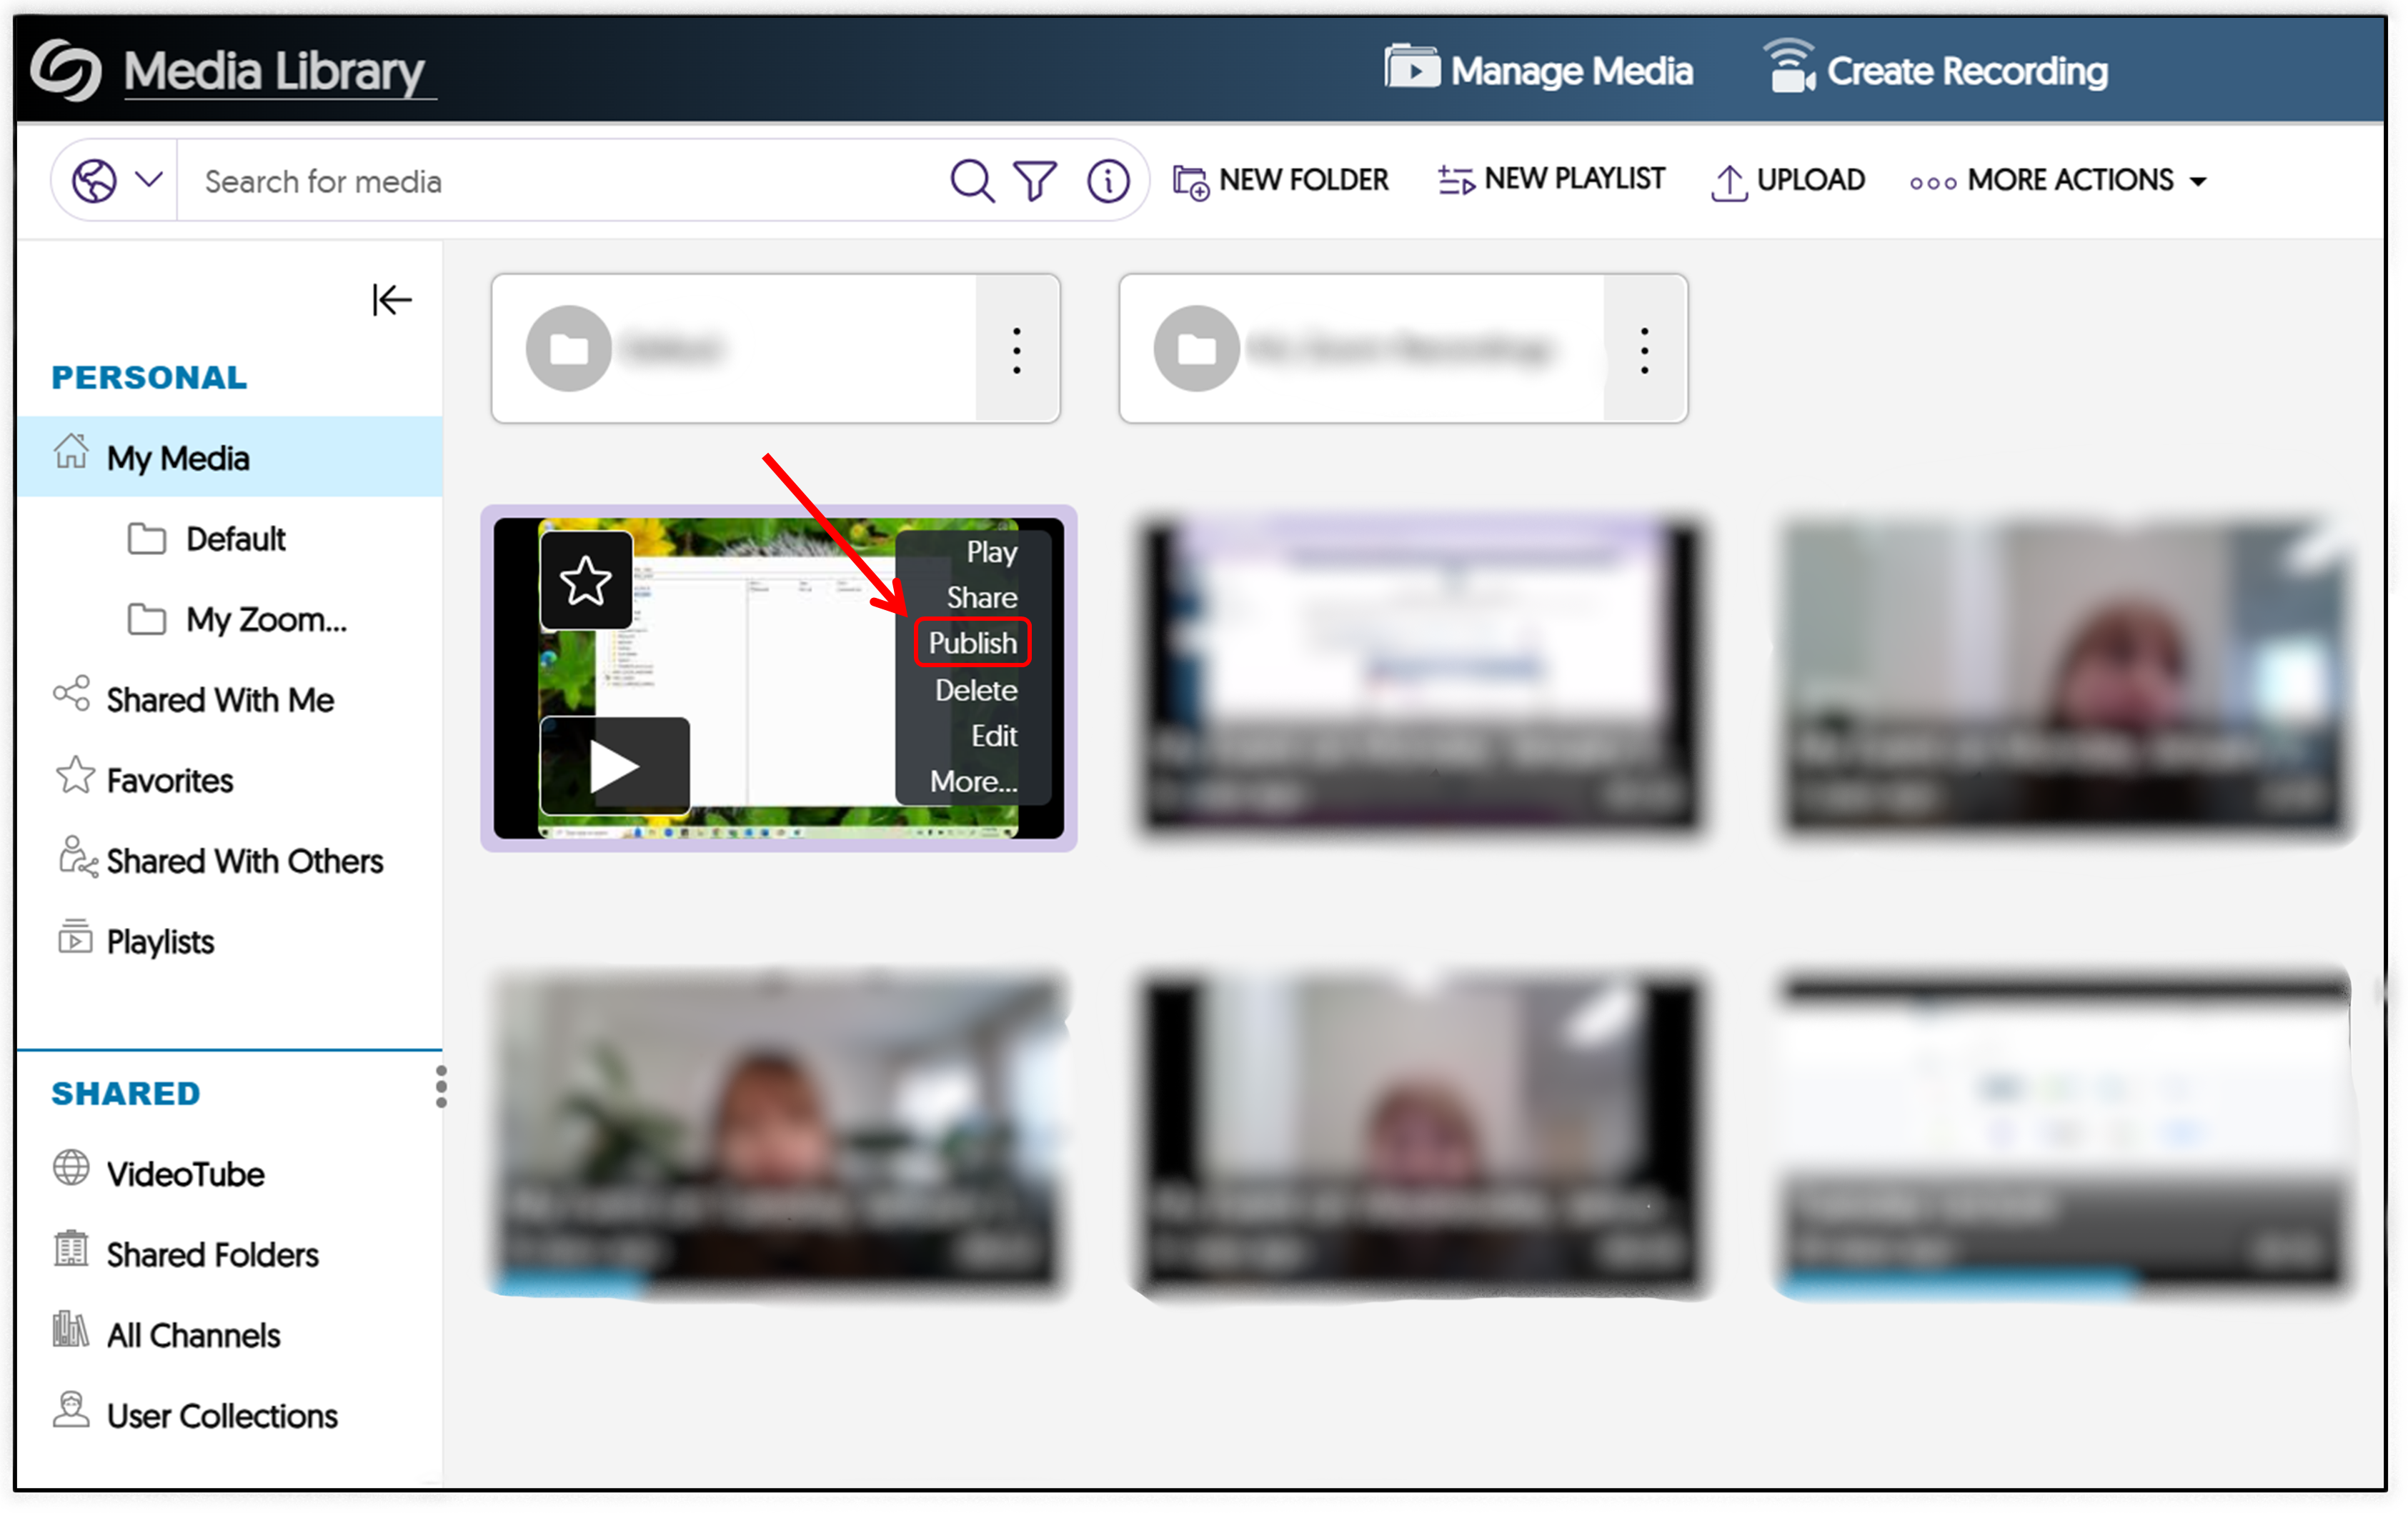Image resolution: width=2408 pixels, height=1513 pixels.
Task: Click the Shared With Others person icon
Action: click(77, 856)
